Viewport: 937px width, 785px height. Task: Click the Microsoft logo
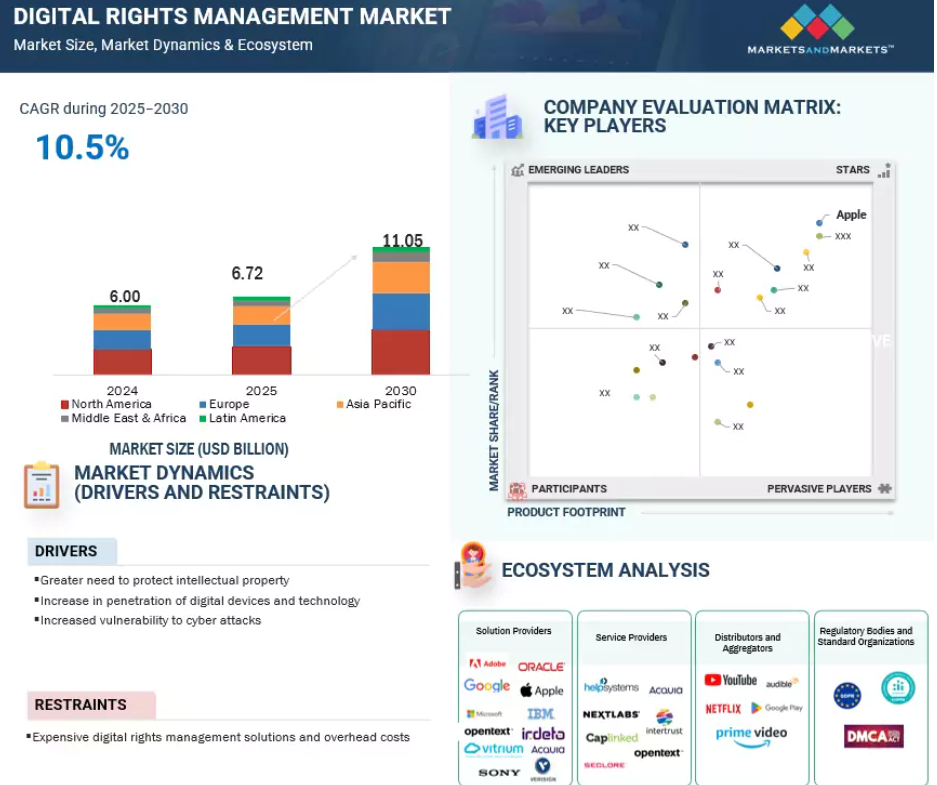point(485,714)
